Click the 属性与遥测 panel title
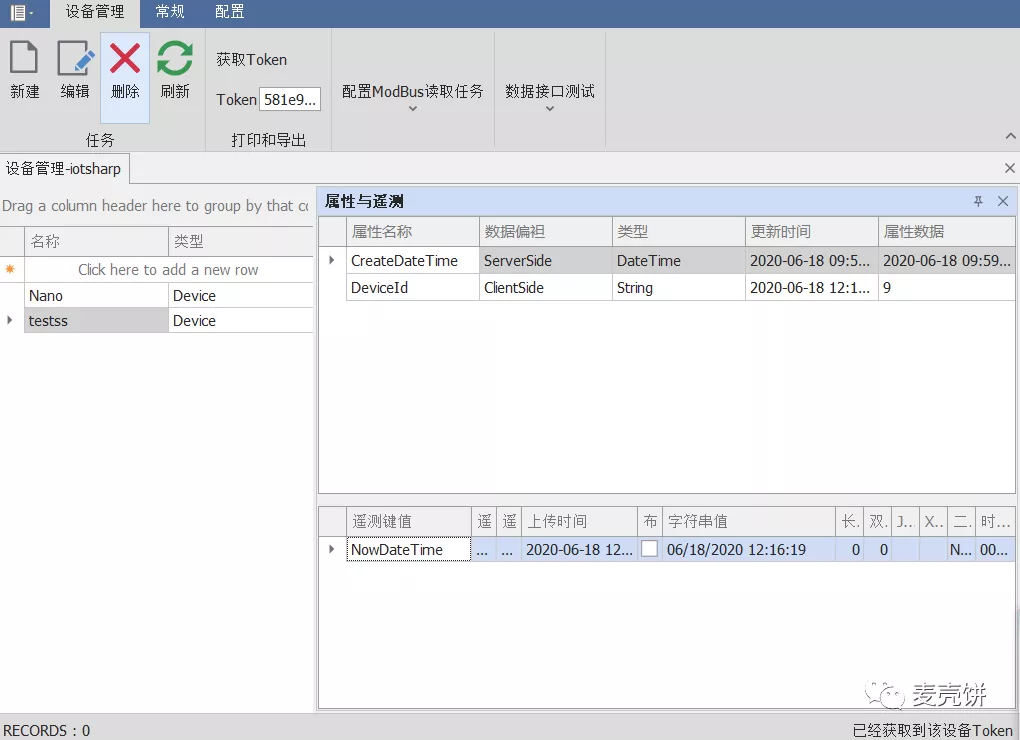Screen dimensions: 1020x740 tap(364, 202)
